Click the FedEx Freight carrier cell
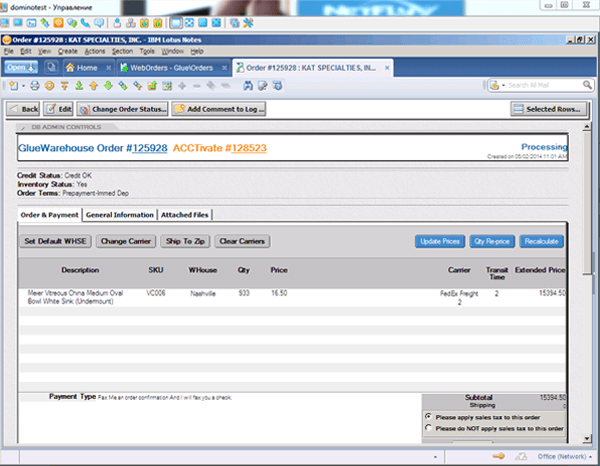 (x=459, y=297)
